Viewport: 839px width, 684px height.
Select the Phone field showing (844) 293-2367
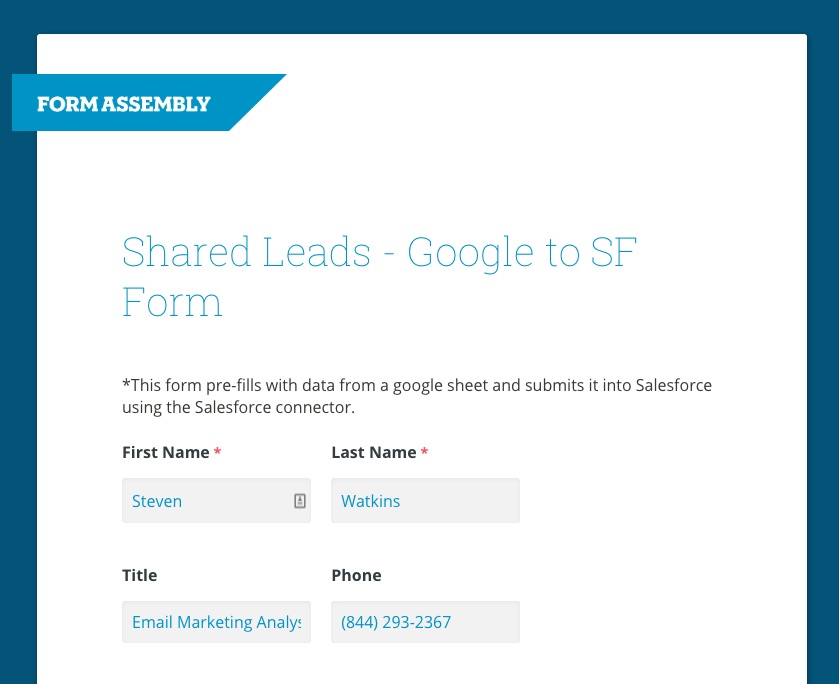425,622
